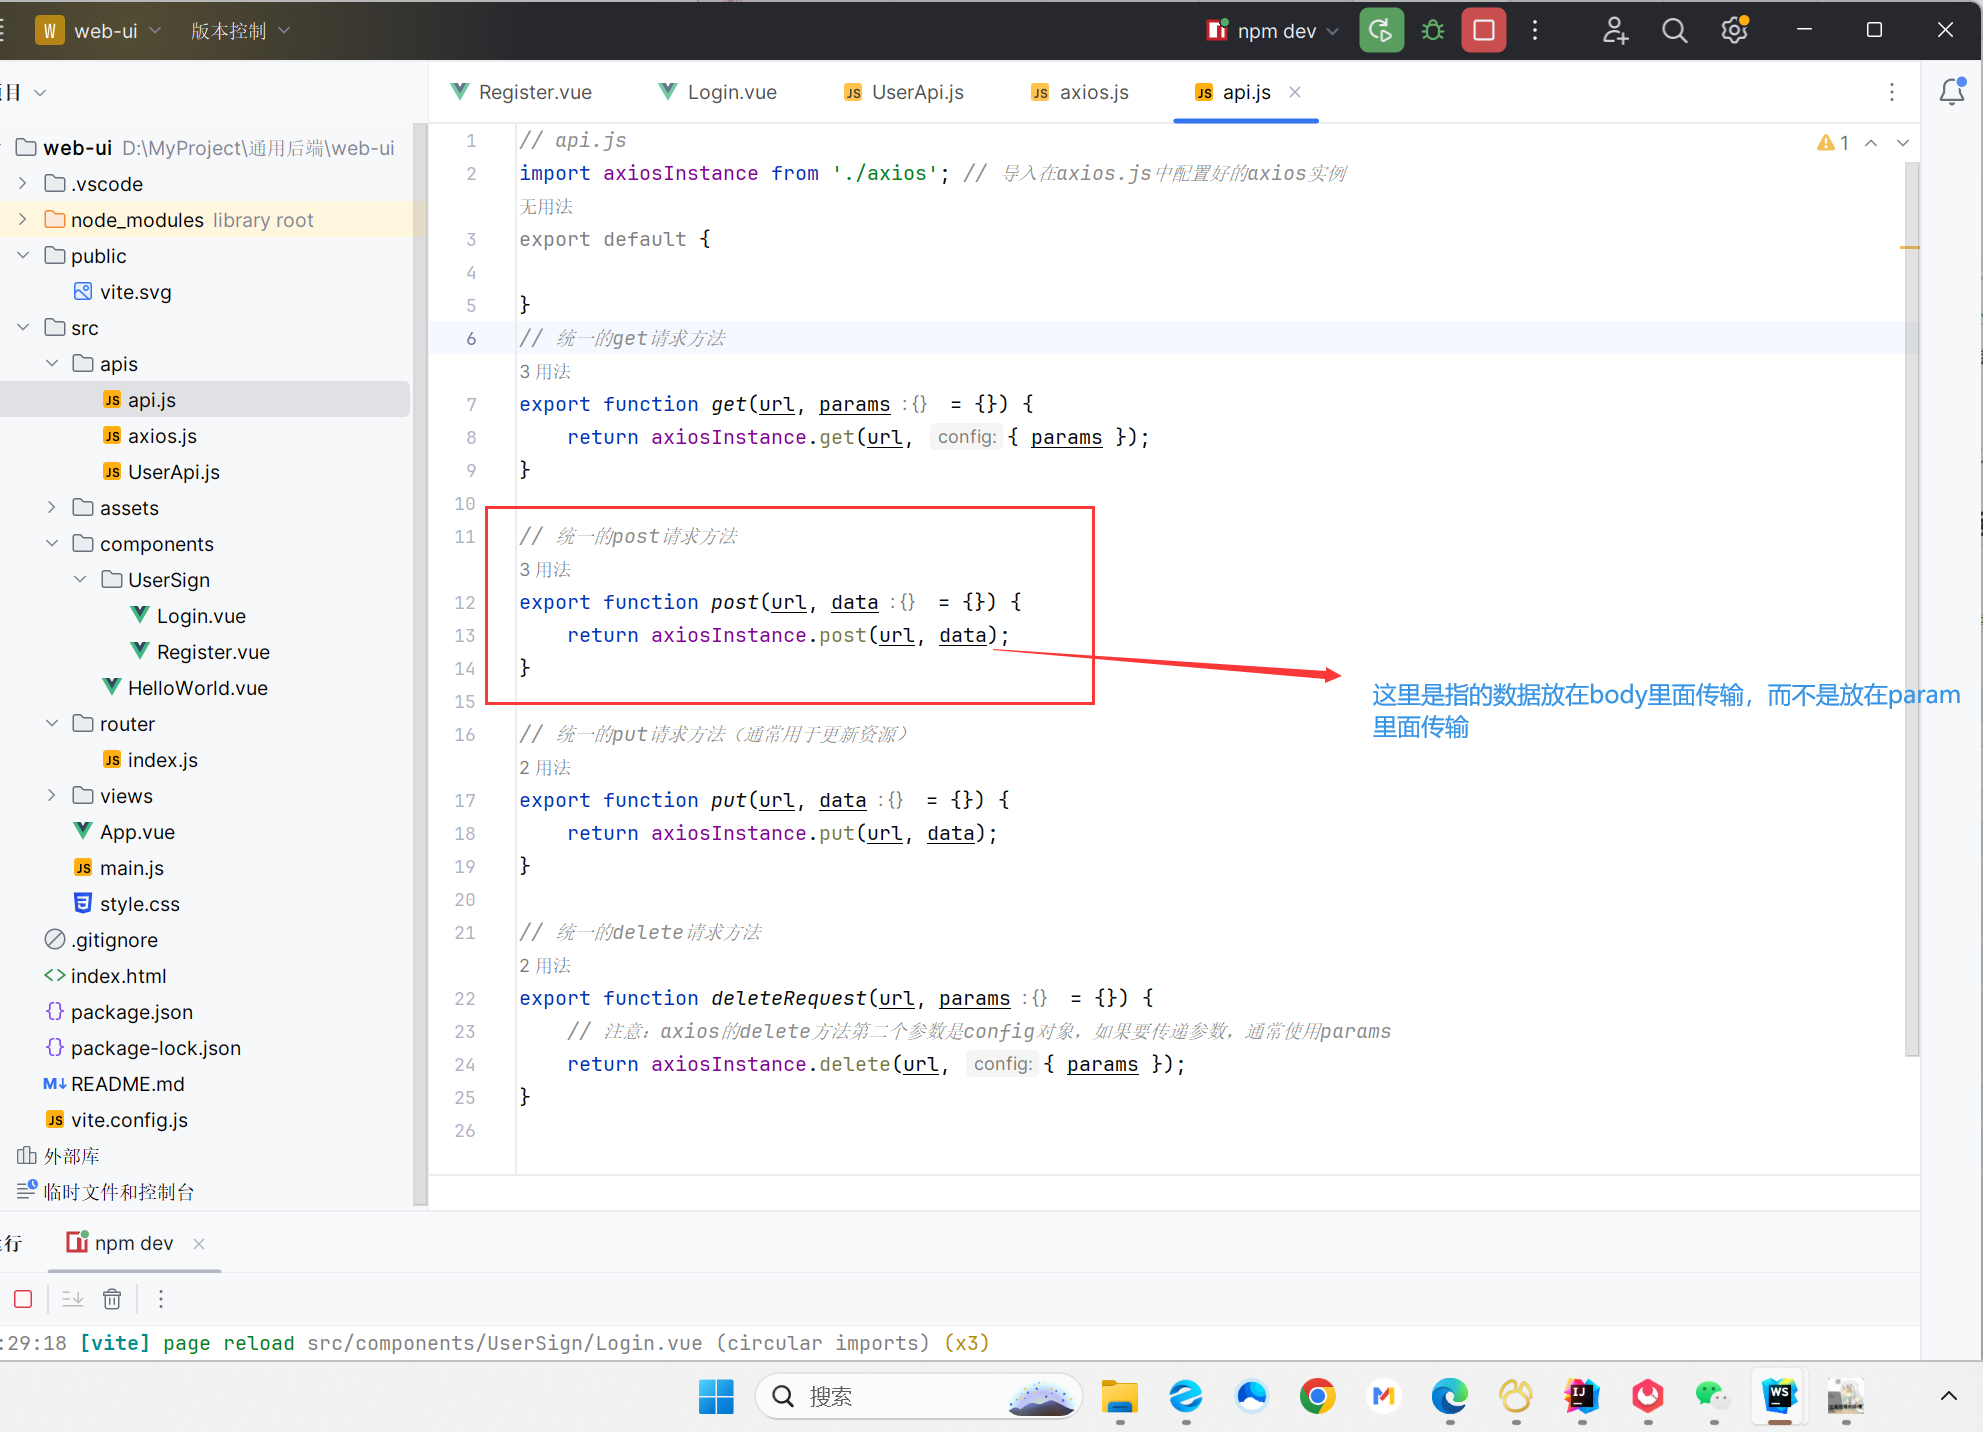Collapse the public folder
Viewport: 1983px width, 1432px height.
pos(23,256)
